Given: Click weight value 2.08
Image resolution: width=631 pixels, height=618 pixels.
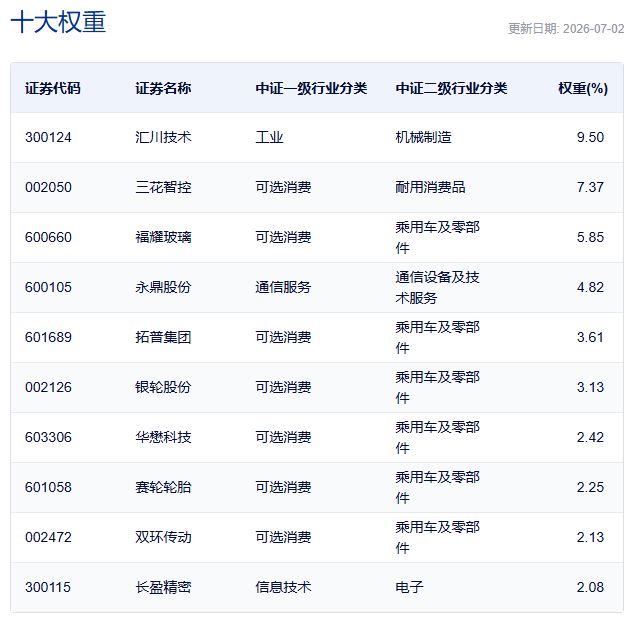Looking at the screenshot, I should (590, 587).
